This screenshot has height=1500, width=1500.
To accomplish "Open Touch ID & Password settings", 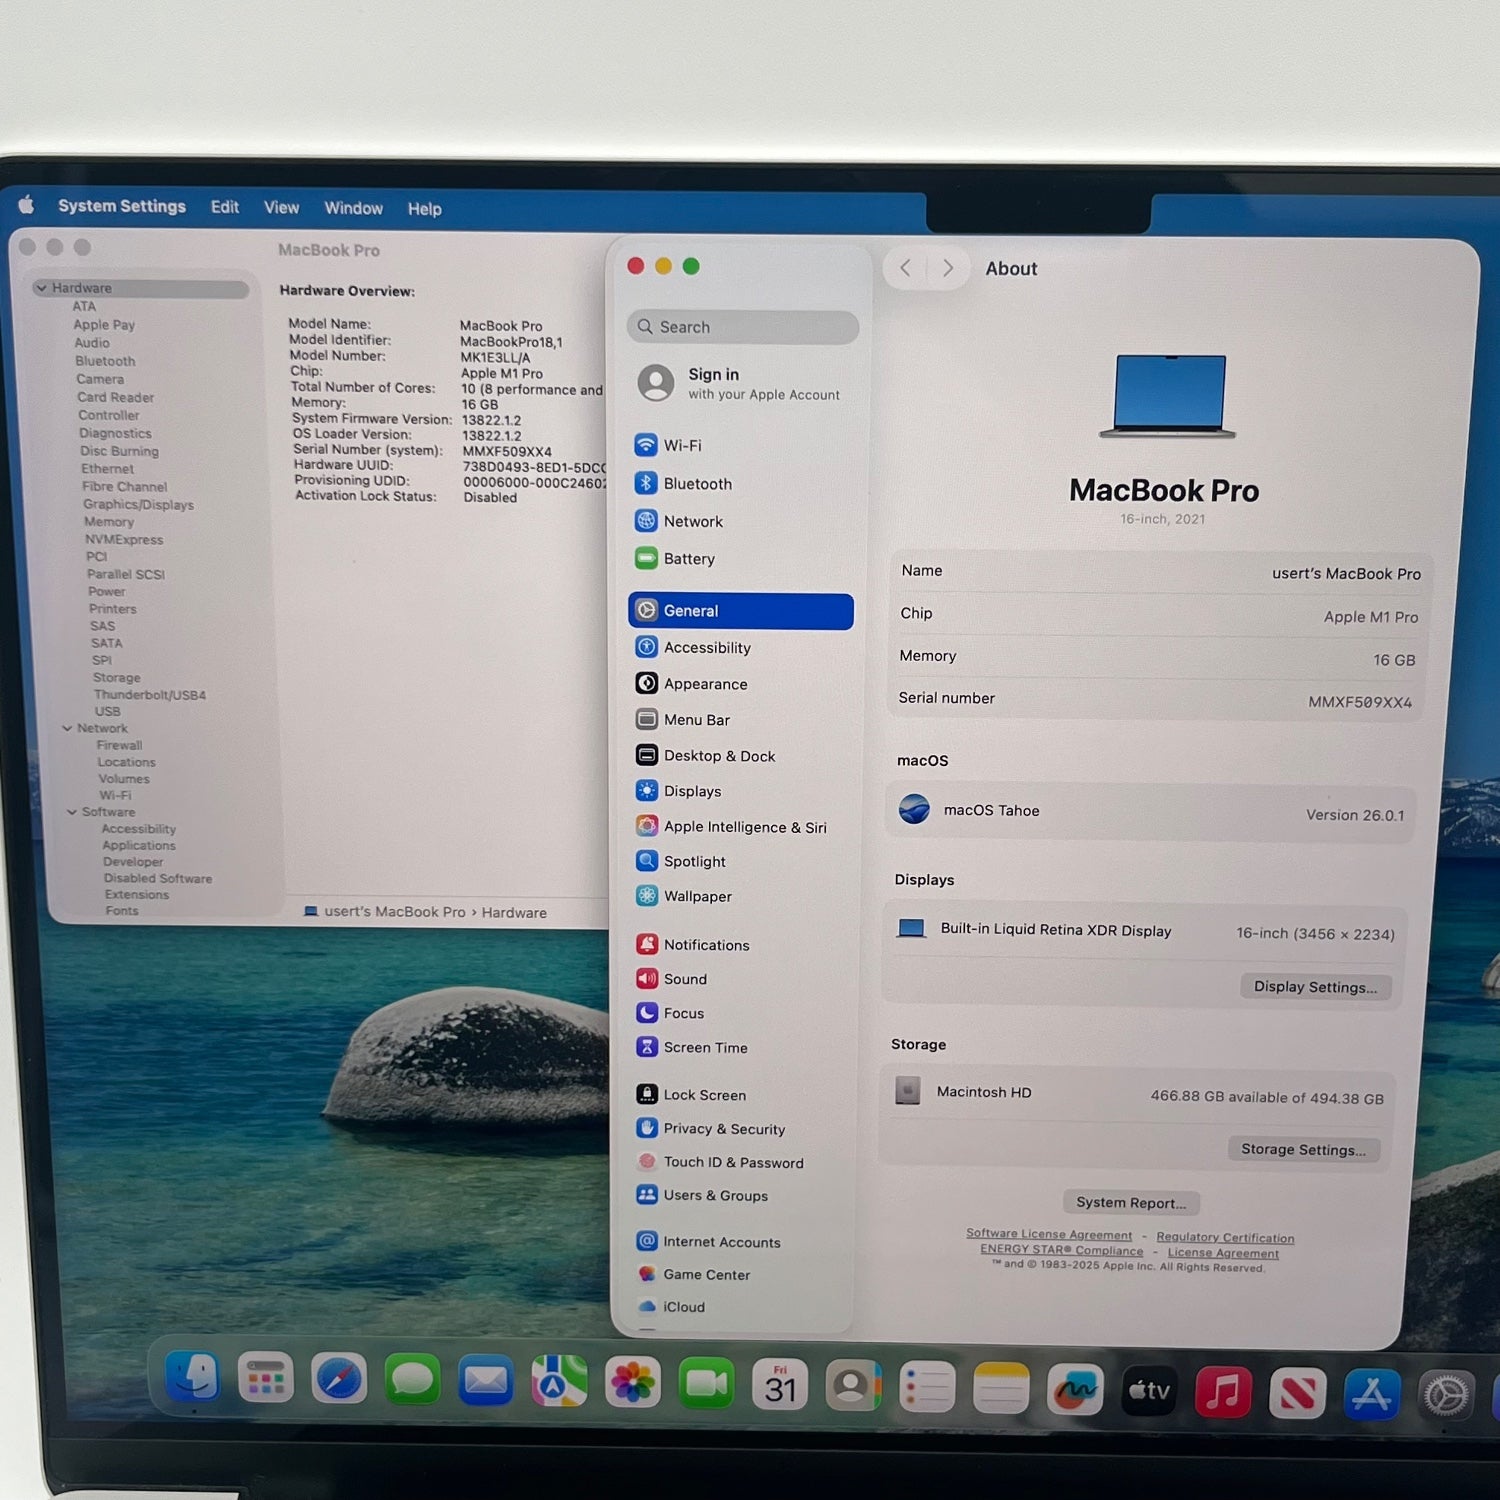I will (732, 1162).
